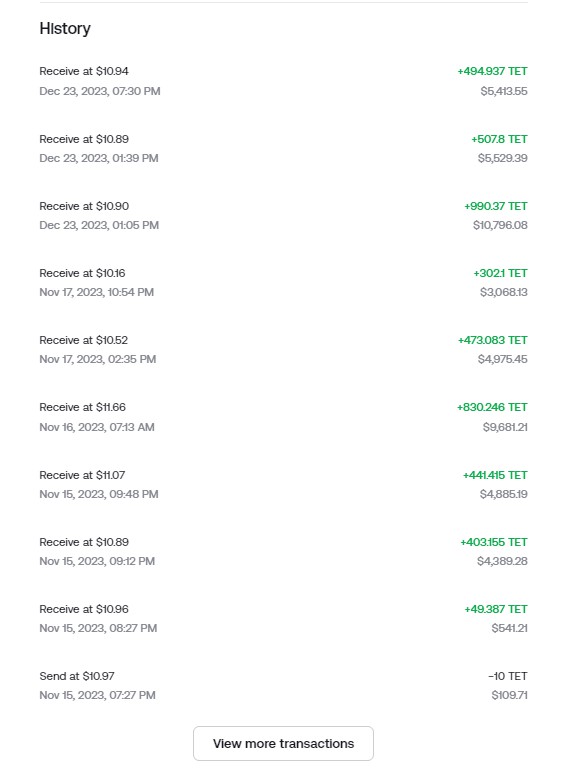Select the $10,796.08 transaction value
This screenshot has height=774, width=581.
[x=500, y=225]
